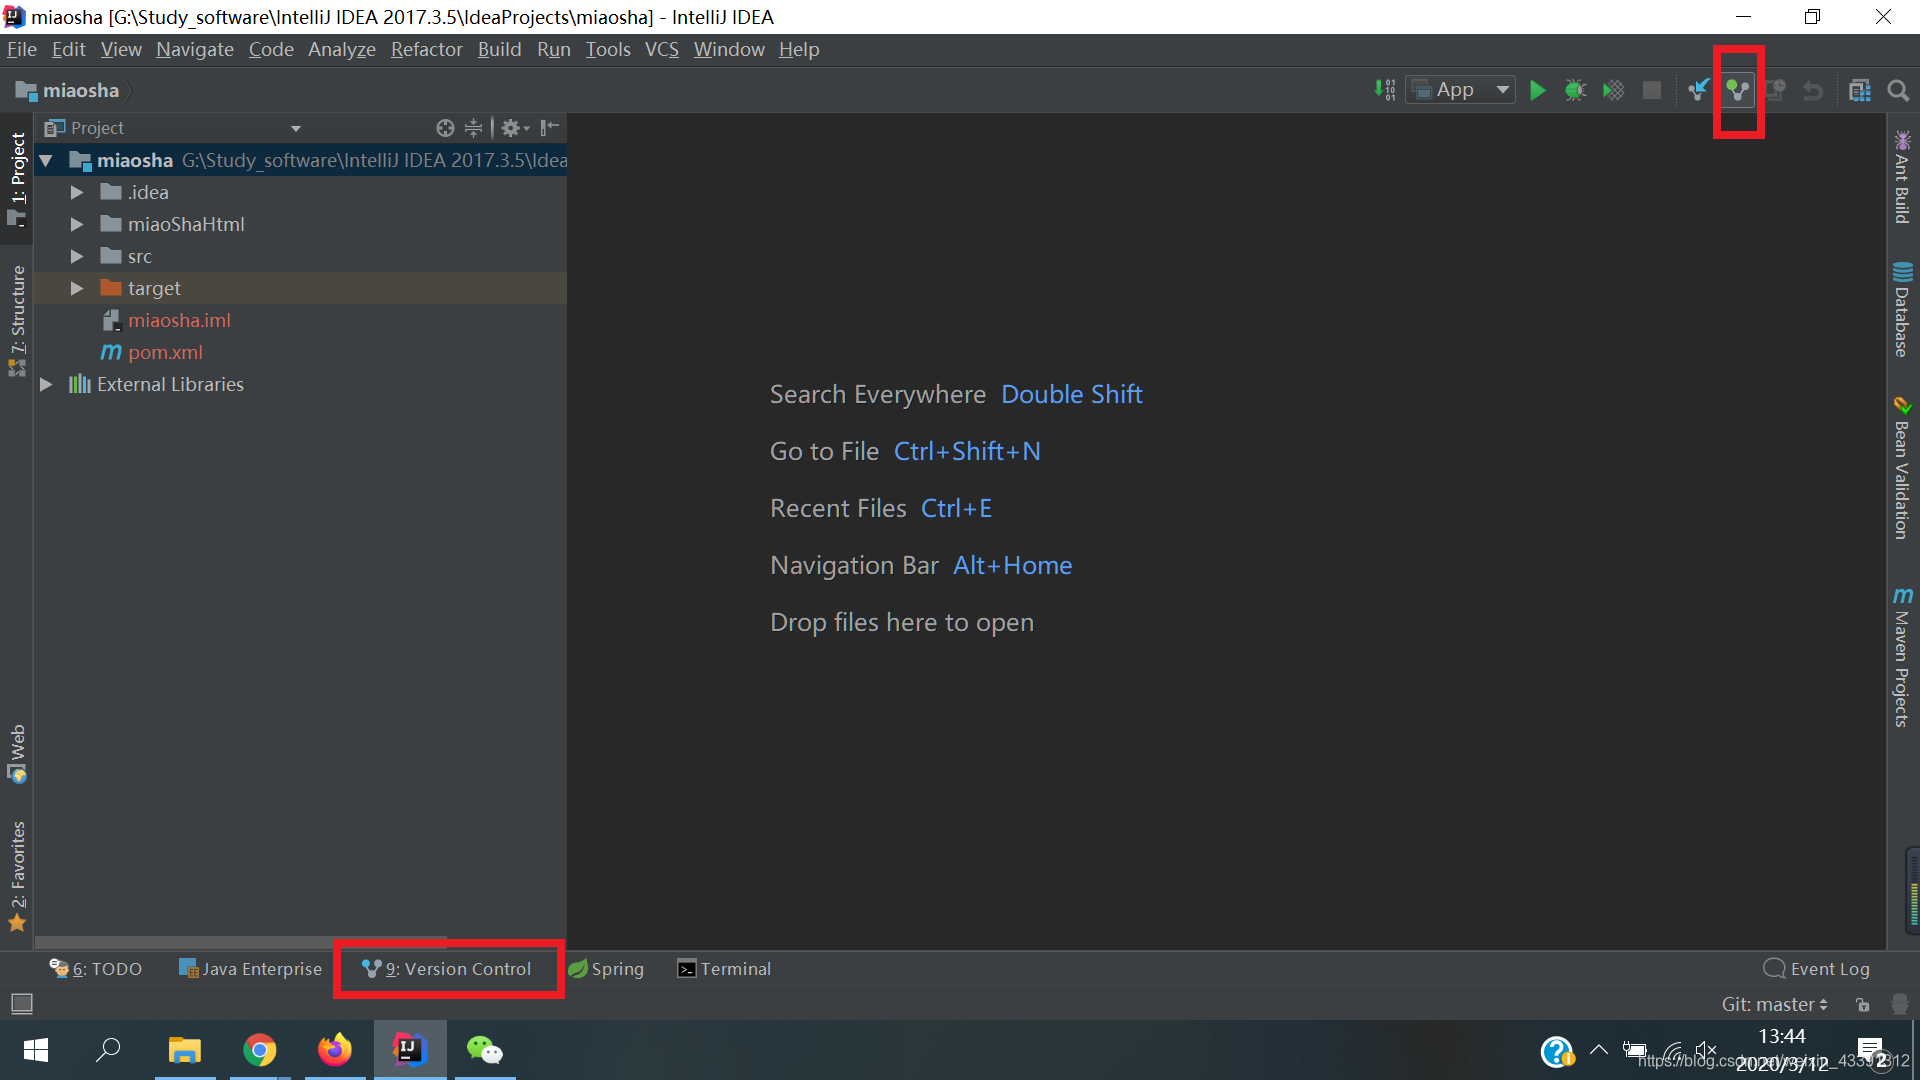Open 9: Version Control tool window

point(447,968)
